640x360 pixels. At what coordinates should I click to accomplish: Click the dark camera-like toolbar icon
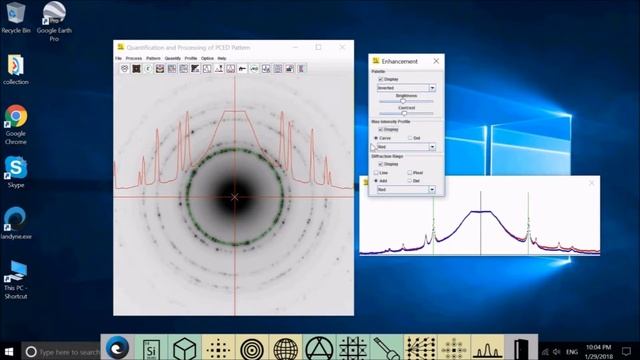click(x=290, y=69)
